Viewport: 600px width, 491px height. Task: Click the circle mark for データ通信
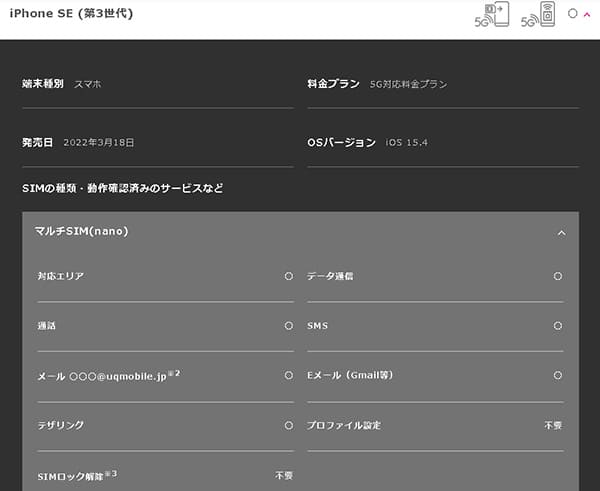(x=558, y=276)
